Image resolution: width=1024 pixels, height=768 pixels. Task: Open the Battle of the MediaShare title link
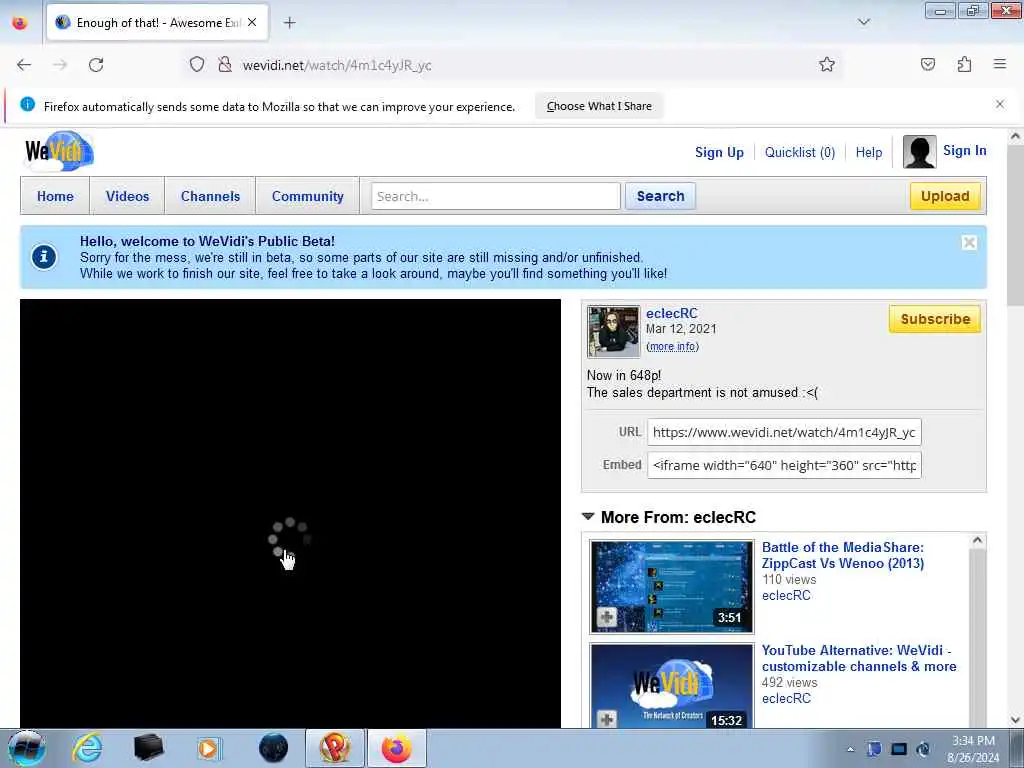tap(842, 555)
